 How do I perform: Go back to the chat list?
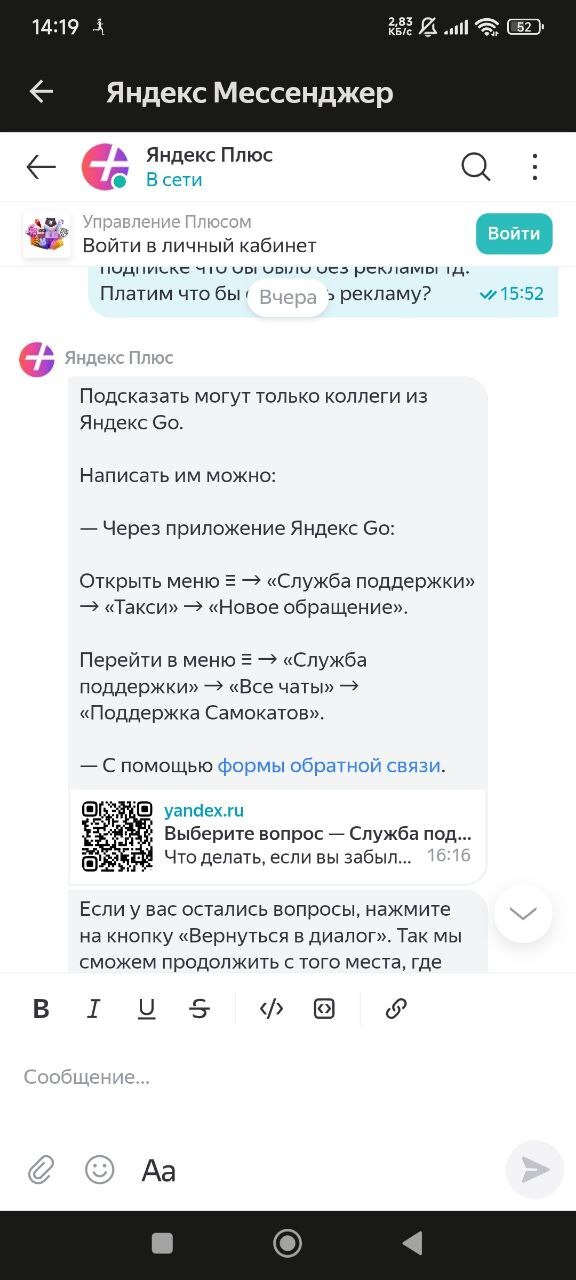(40, 167)
